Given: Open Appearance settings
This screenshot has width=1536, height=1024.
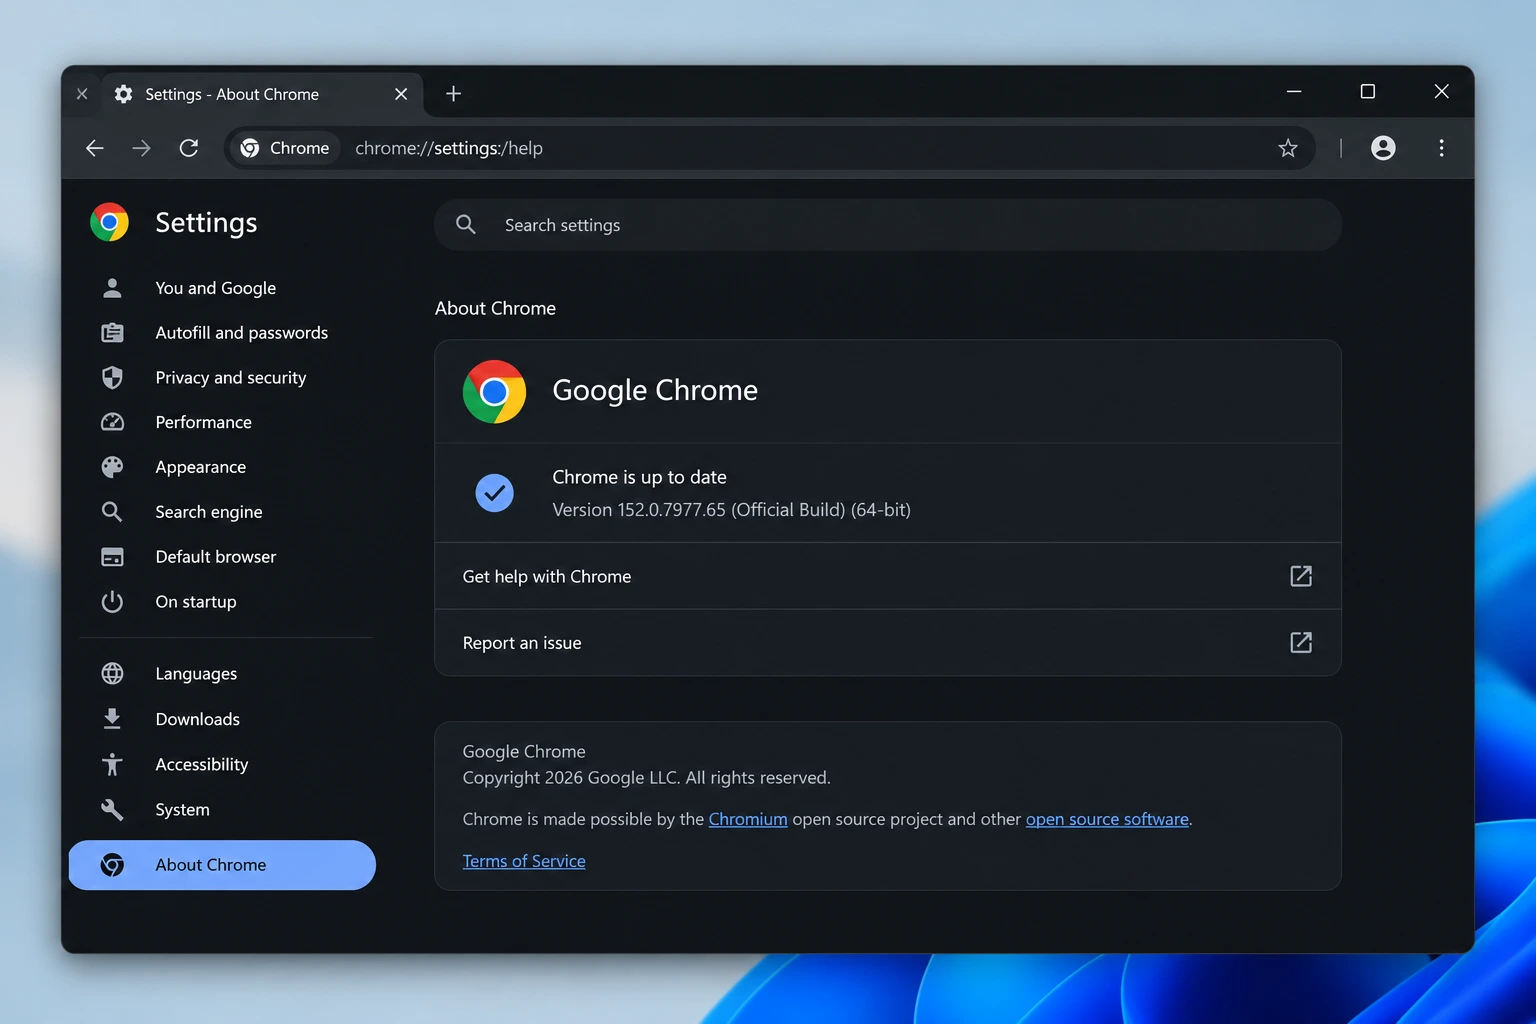Looking at the screenshot, I should pos(201,467).
